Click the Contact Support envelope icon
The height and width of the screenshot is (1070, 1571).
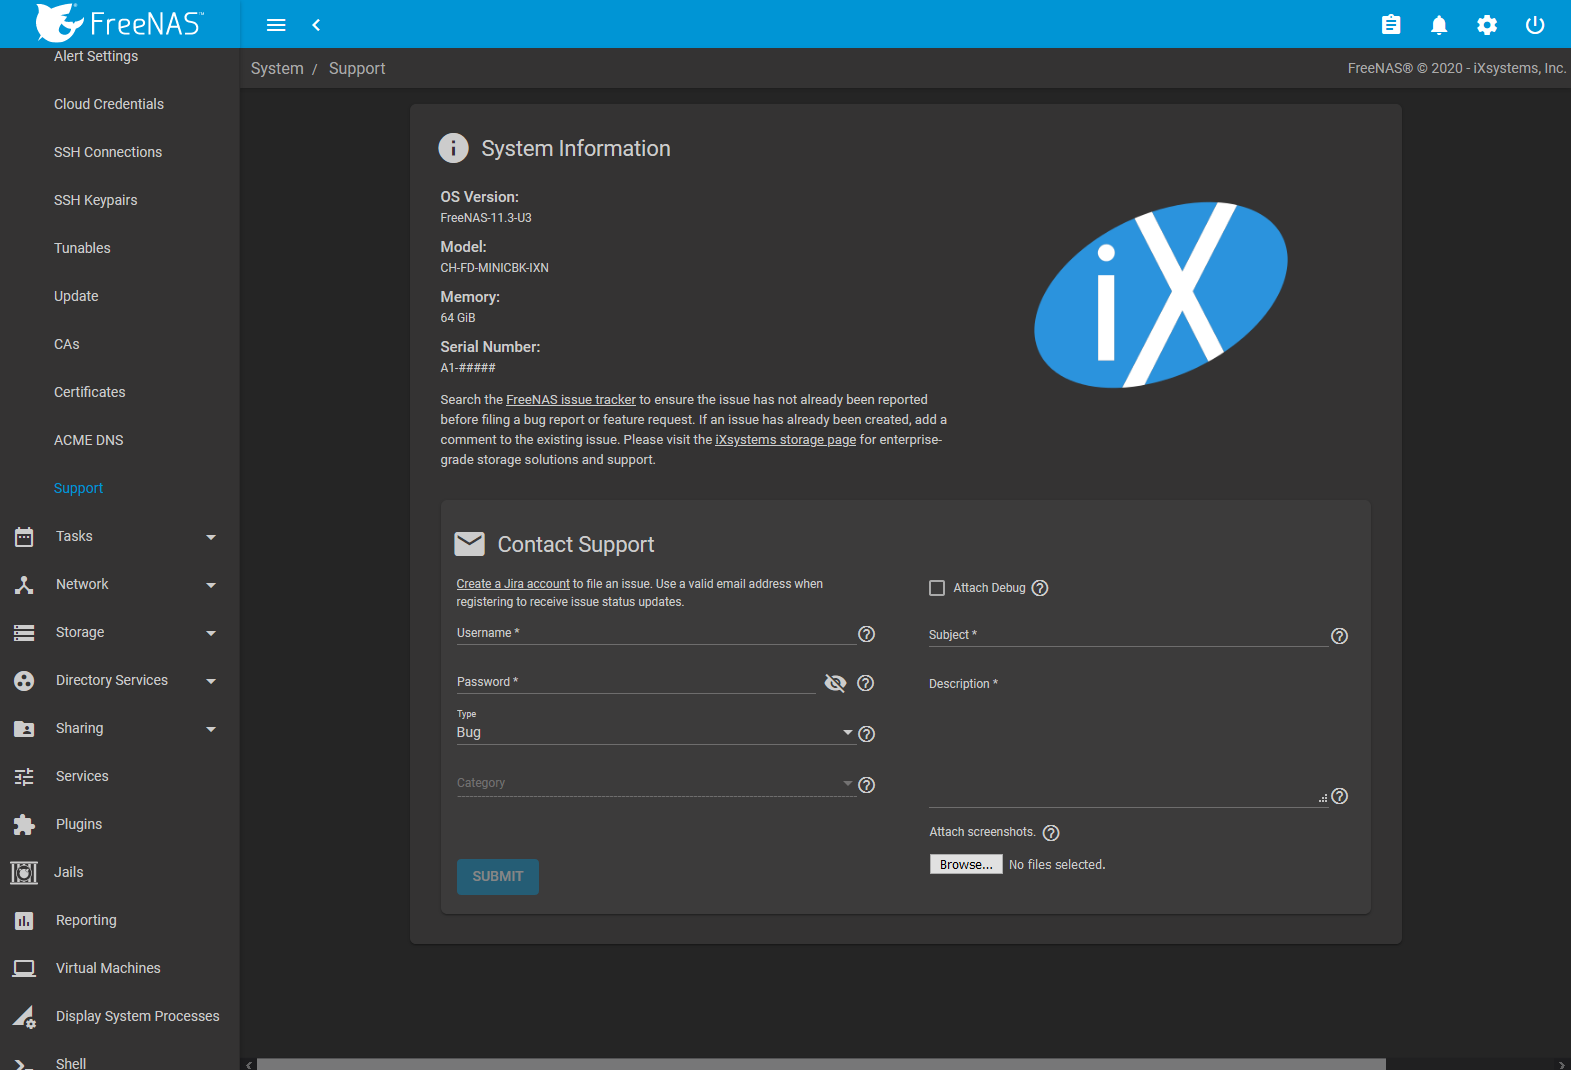(x=469, y=544)
